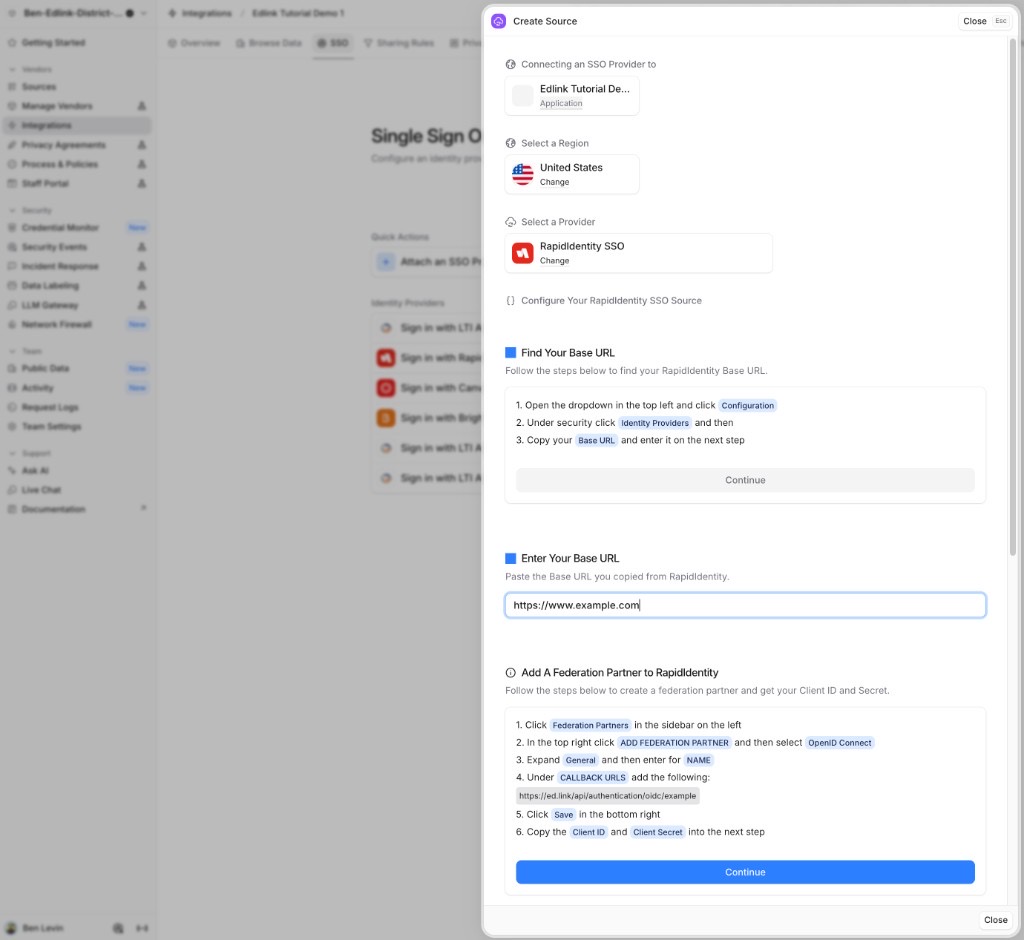Click the Edlink Tutorial Demo 1 breadcrumb
1024x940 pixels.
pyautogui.click(x=298, y=13)
